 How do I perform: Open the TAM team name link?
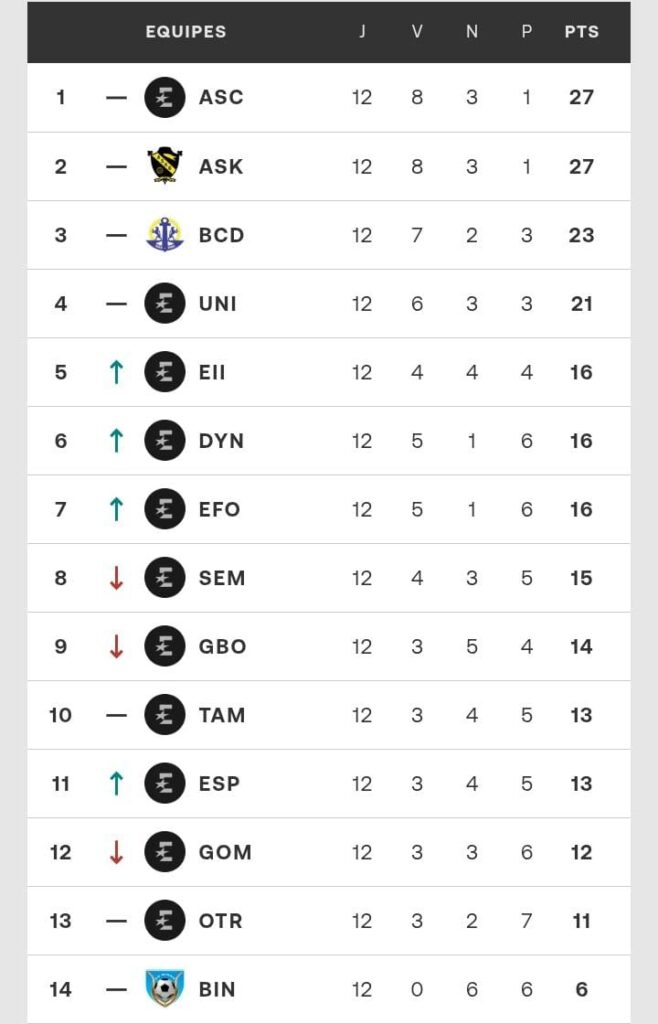pos(221,715)
